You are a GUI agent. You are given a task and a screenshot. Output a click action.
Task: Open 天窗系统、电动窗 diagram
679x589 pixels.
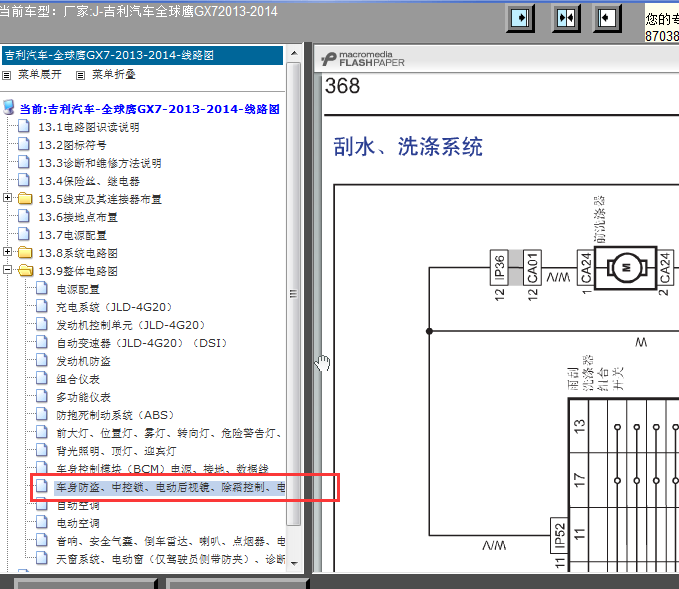click(x=171, y=560)
